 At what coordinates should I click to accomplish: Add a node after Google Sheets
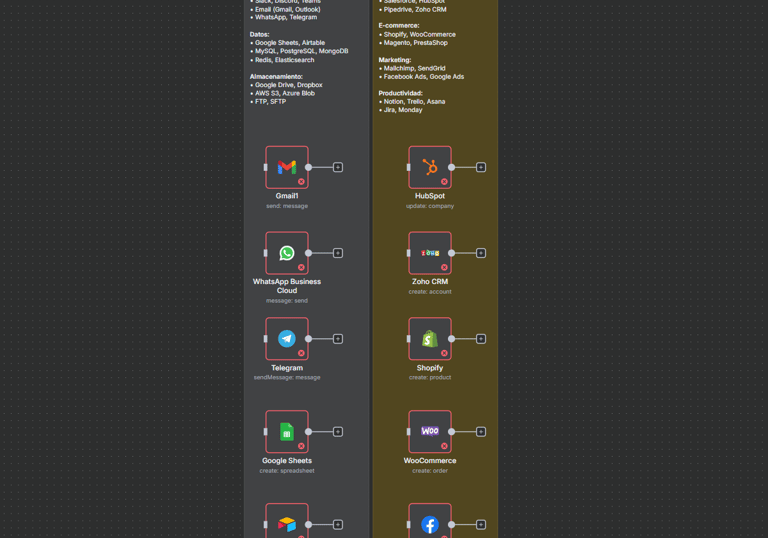pyautogui.click(x=338, y=432)
